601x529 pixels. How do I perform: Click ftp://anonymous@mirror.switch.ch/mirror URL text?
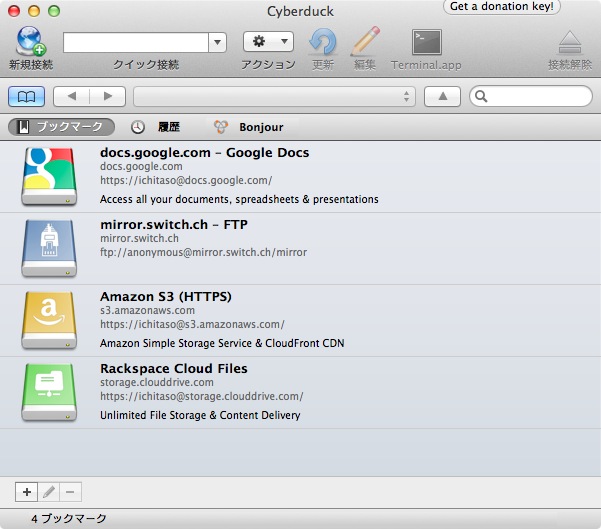click(204, 252)
